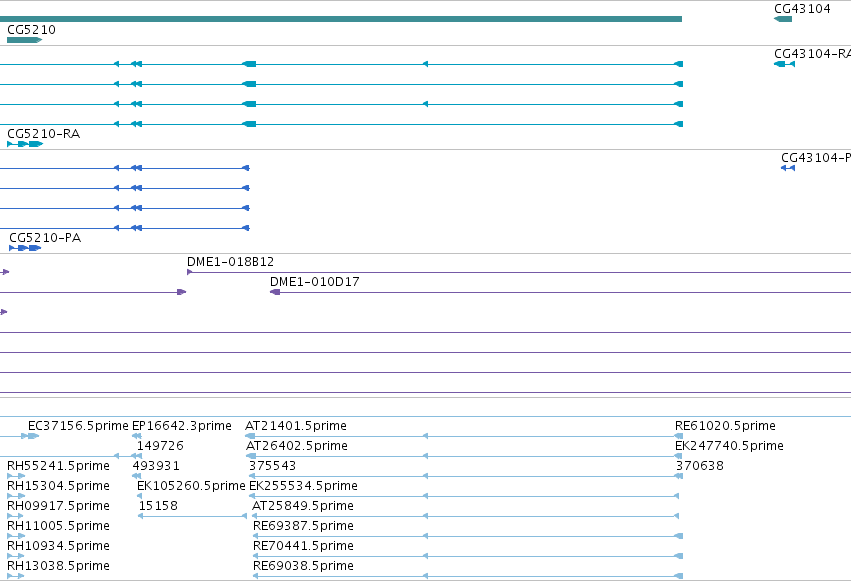
Task: Click the RE69387.5prime EST label
Action: (303, 526)
